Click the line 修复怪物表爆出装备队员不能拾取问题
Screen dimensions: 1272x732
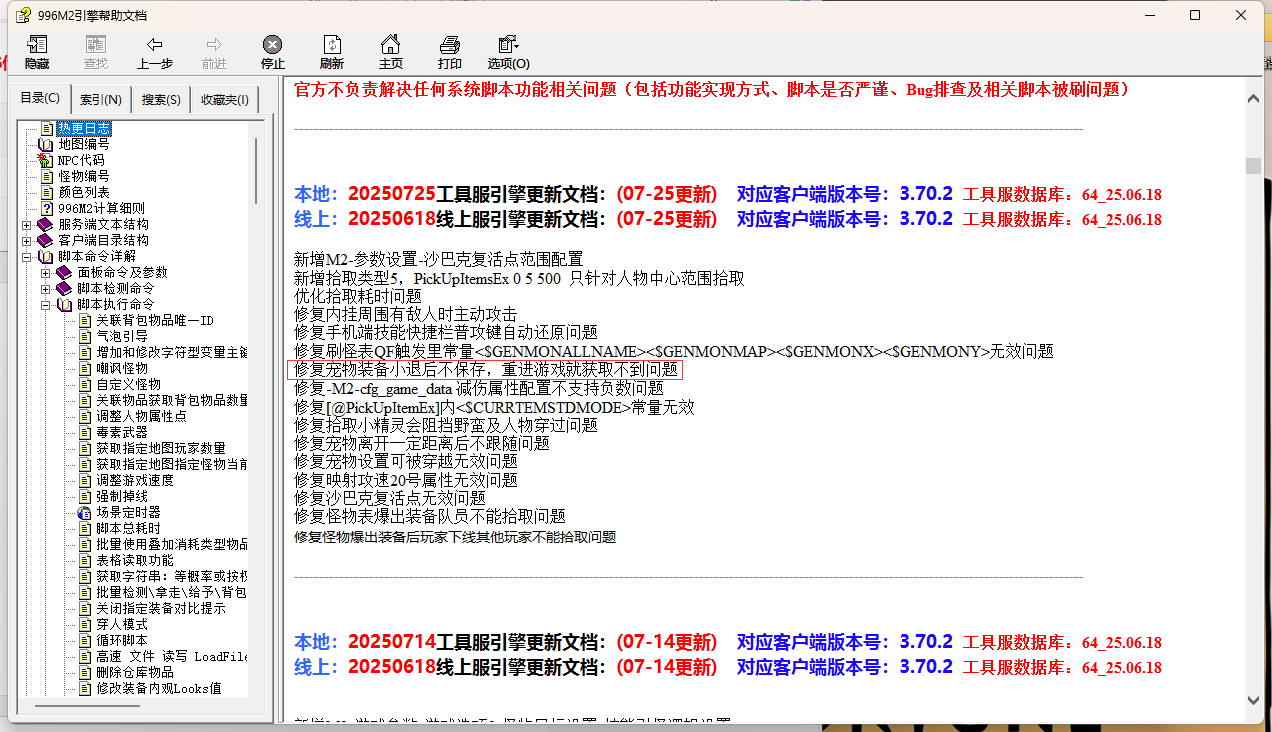point(430,516)
